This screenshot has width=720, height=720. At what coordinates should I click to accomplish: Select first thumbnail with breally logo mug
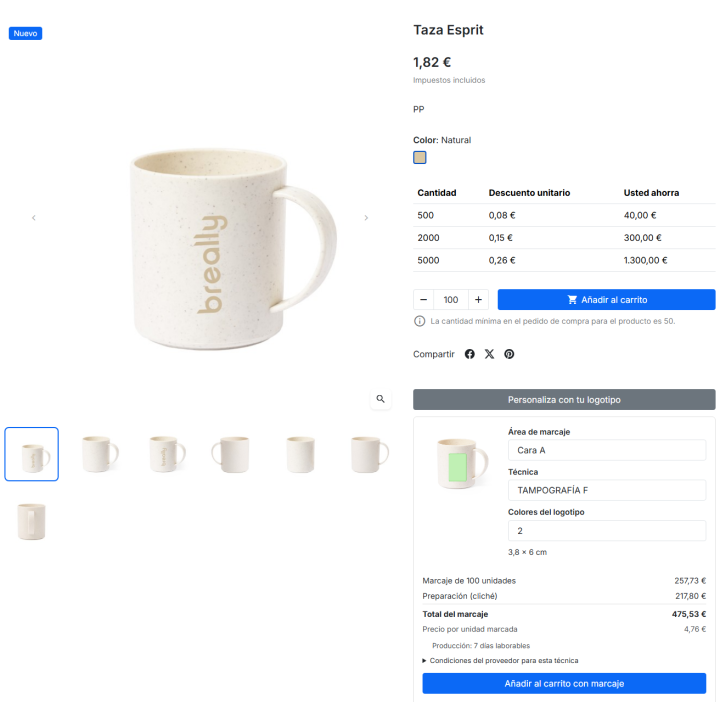click(32, 454)
